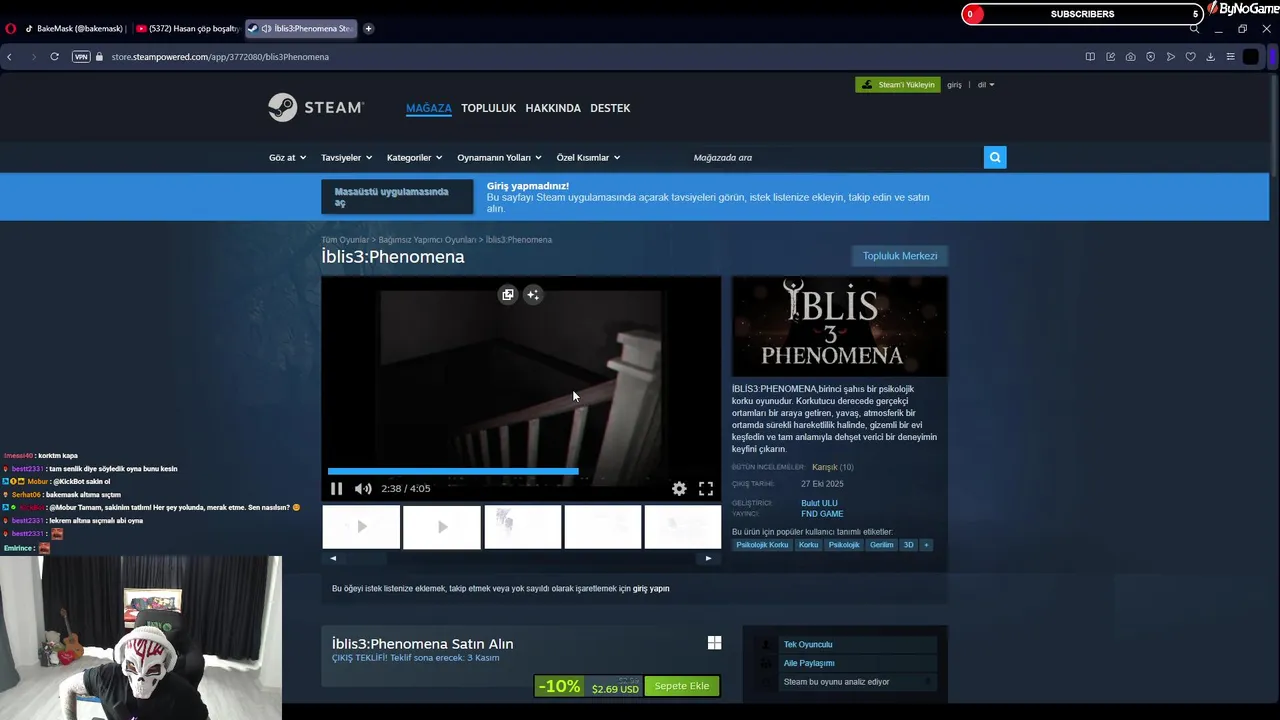Click Masaüstü uygulamasında aç button
Screen dimensions: 1280x720
[x=397, y=197]
